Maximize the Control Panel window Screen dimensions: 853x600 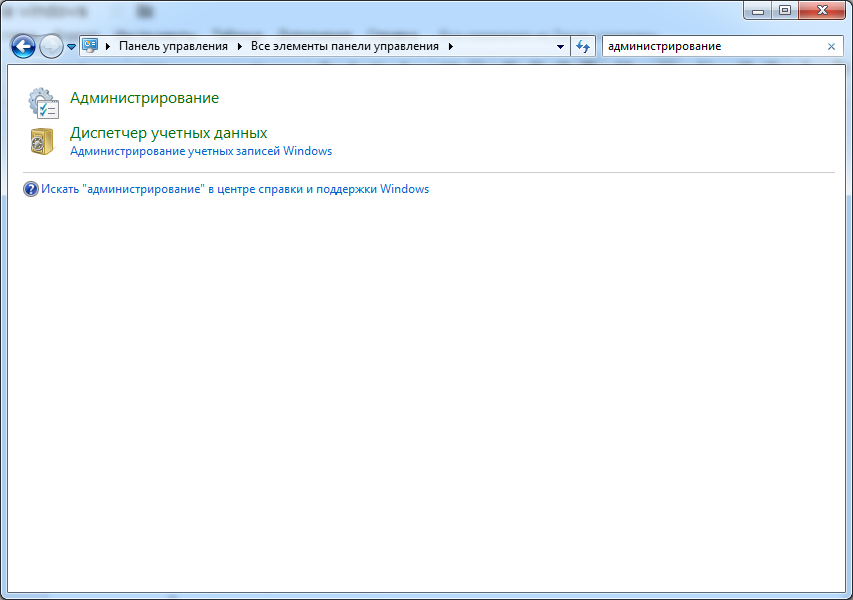(785, 10)
